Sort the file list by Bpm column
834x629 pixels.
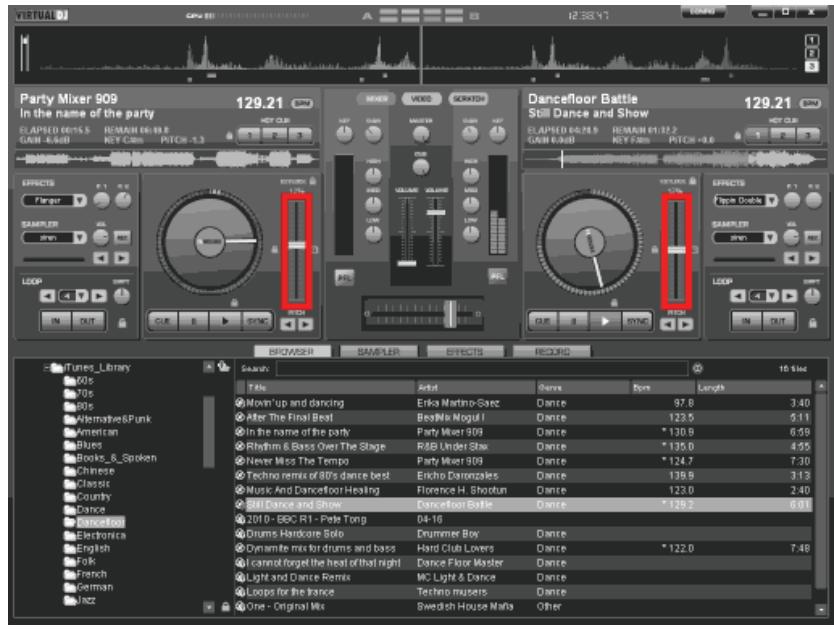662,388
